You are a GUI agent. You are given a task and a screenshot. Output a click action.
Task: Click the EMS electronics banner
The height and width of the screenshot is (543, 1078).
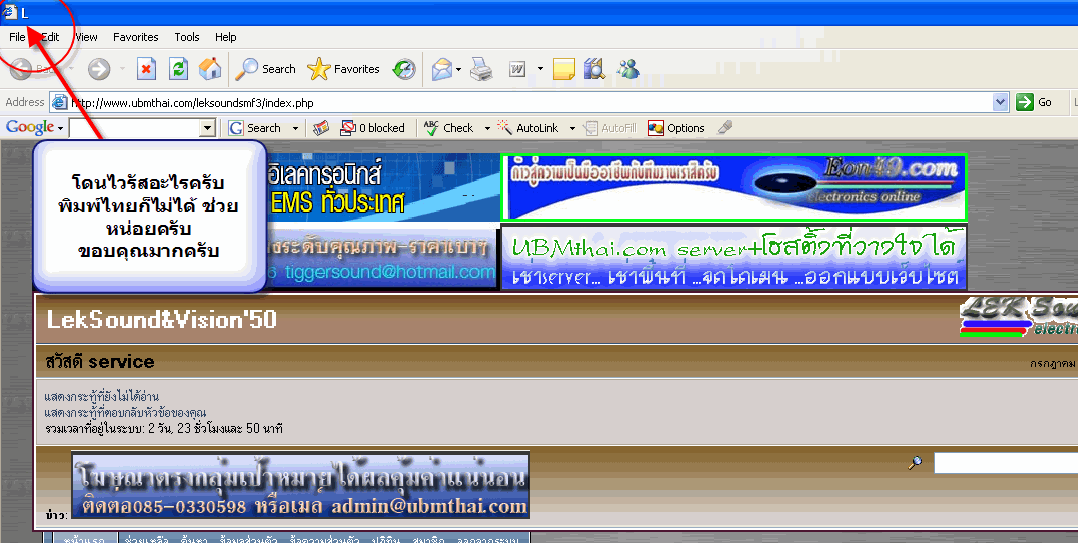tap(383, 187)
